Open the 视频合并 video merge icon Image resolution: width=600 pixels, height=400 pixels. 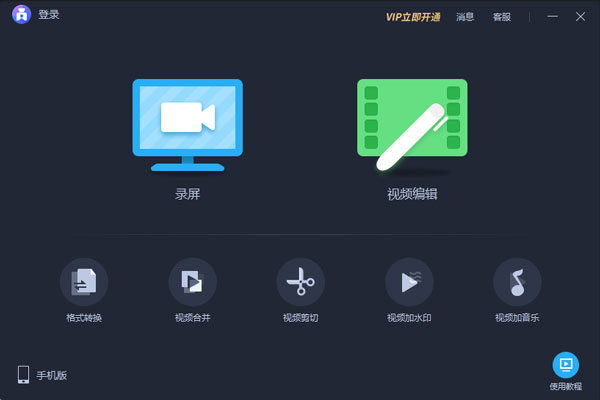click(192, 282)
